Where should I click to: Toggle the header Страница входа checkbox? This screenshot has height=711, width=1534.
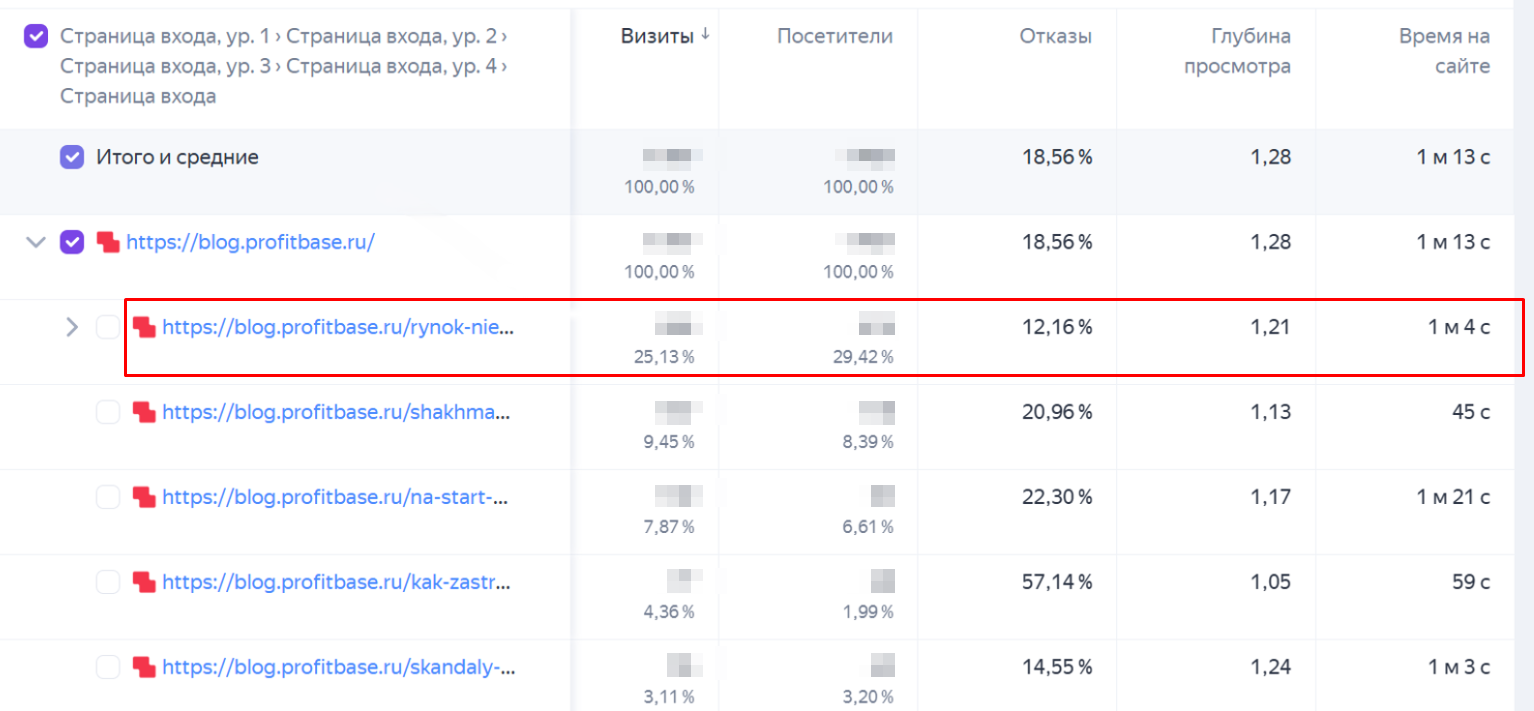pyautogui.click(x=35, y=37)
